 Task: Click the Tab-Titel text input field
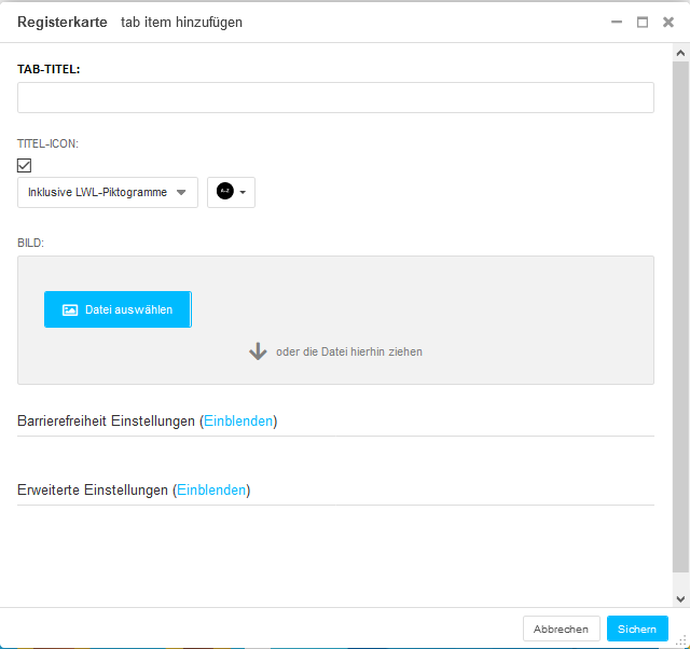(x=335, y=97)
